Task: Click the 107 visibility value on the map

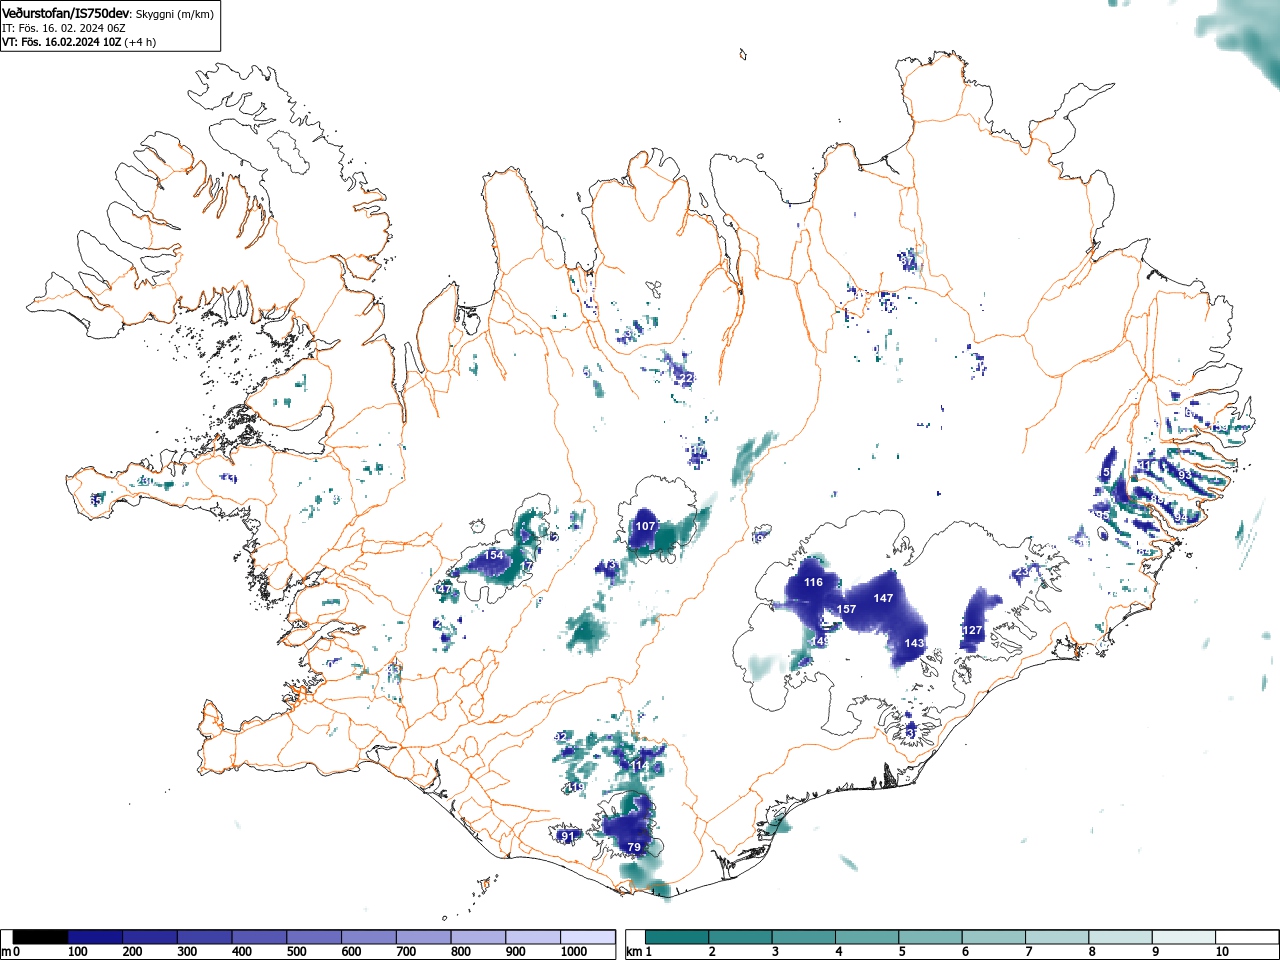Action: point(645,526)
